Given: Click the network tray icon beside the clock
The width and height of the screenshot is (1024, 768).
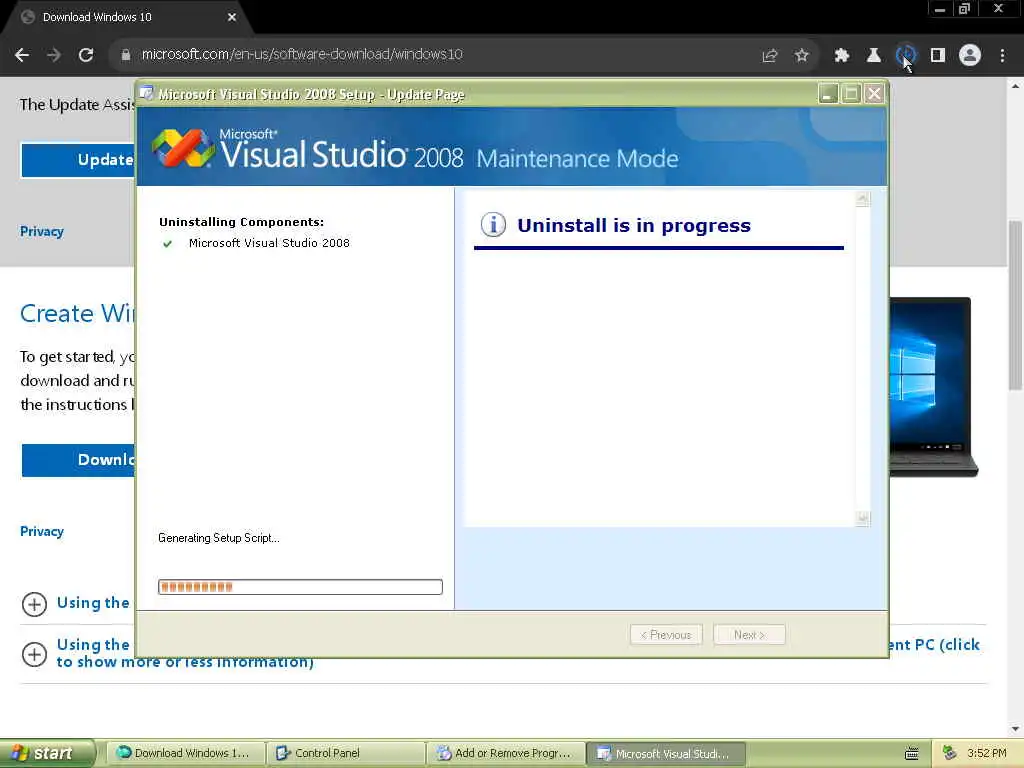Looking at the screenshot, I should pyautogui.click(x=950, y=754).
